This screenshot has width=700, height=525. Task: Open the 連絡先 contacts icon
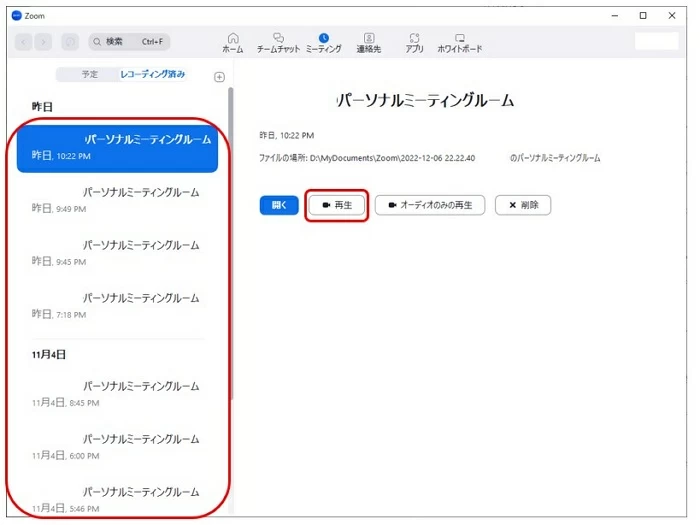coord(369,43)
